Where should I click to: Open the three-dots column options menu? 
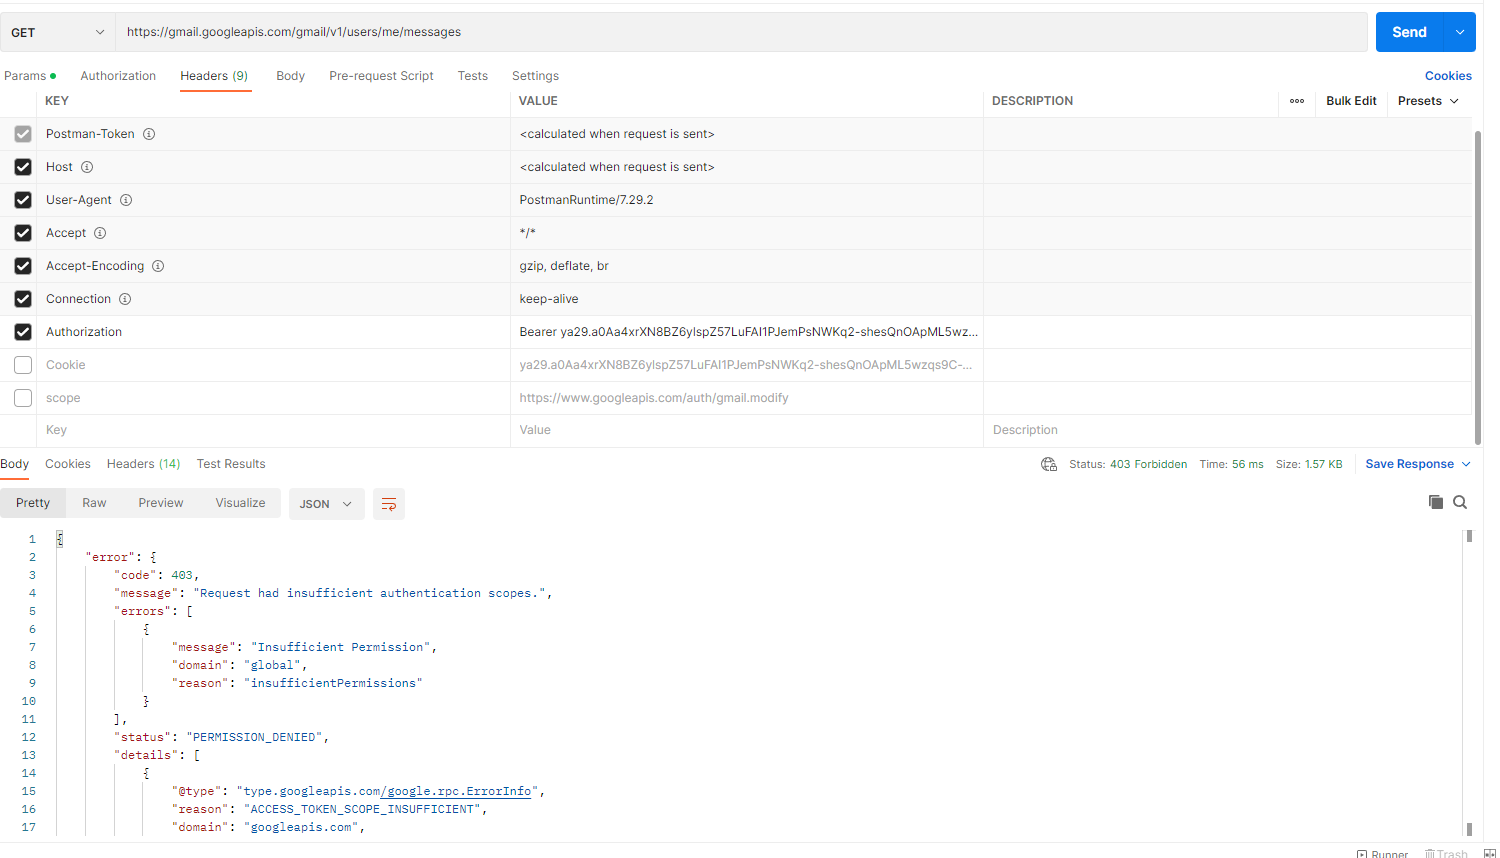1297,101
